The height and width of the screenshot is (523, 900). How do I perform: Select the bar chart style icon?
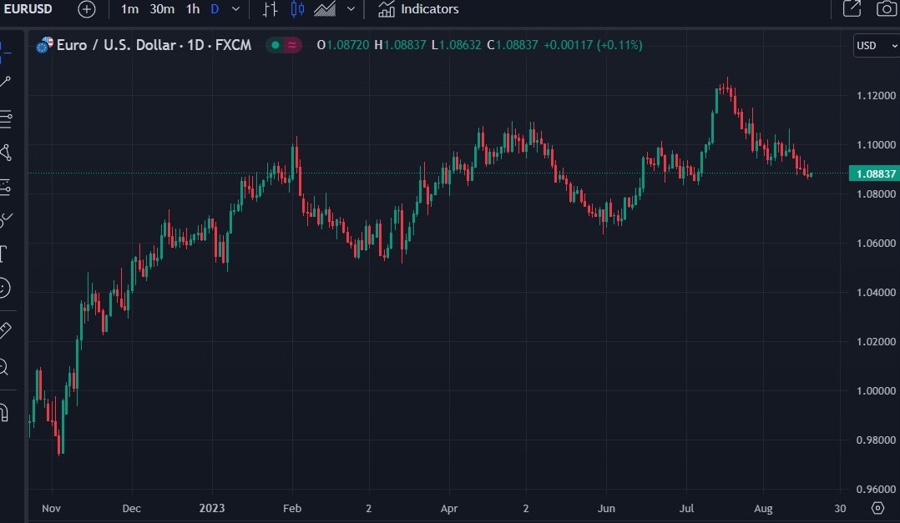pyautogui.click(x=270, y=9)
